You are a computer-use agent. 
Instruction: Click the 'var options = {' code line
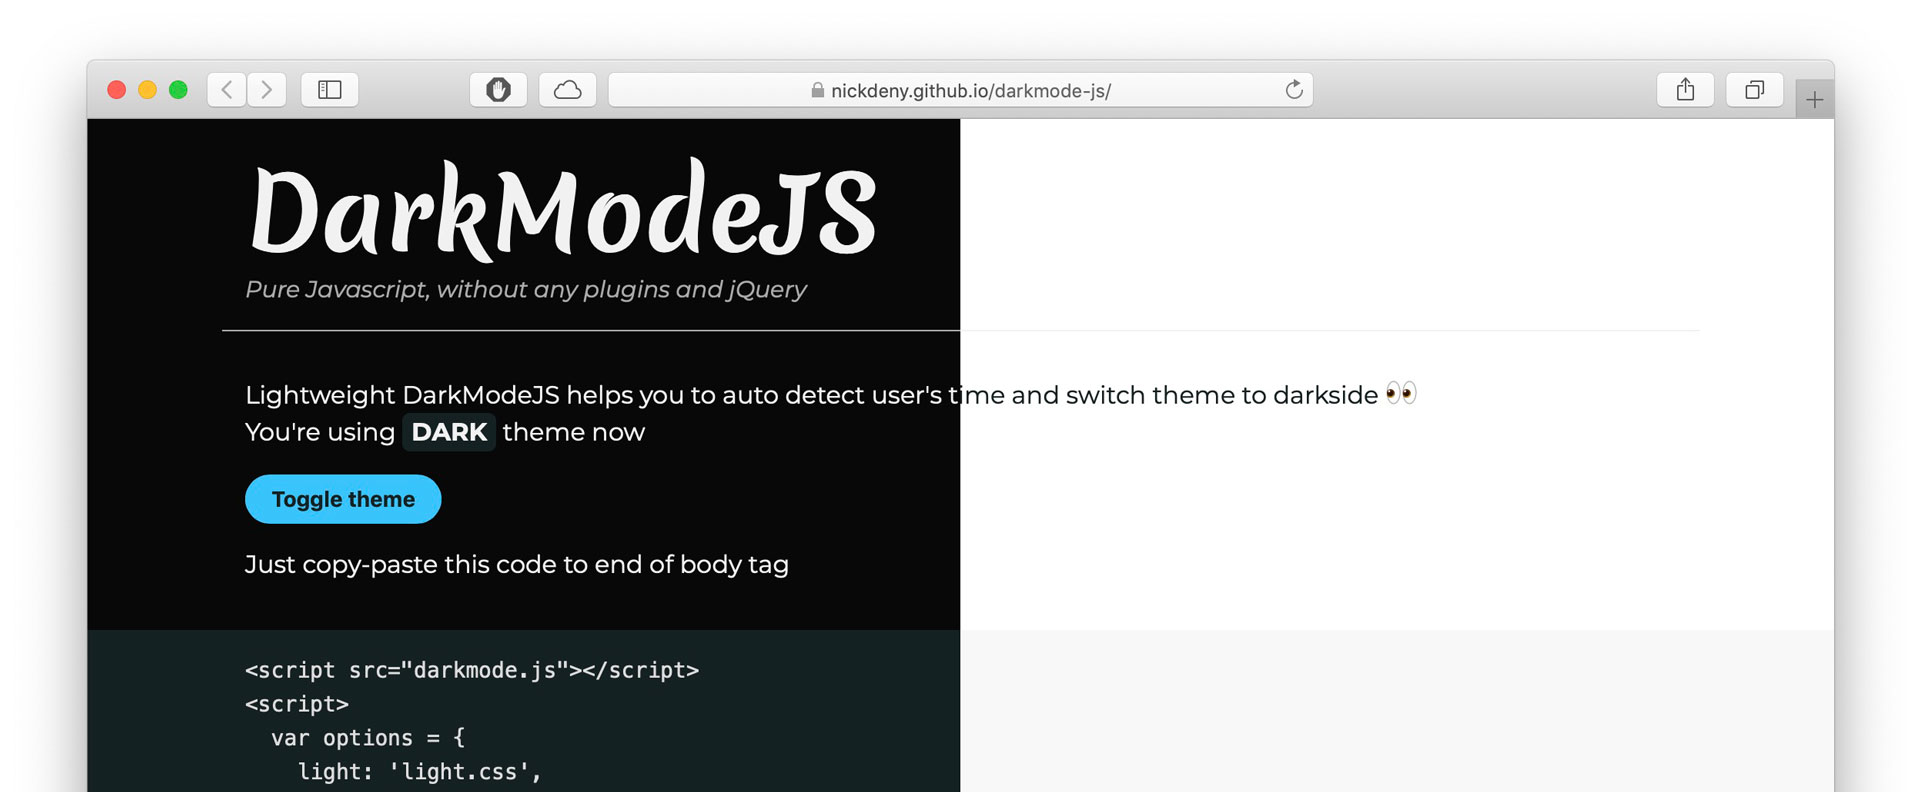pos(368,738)
